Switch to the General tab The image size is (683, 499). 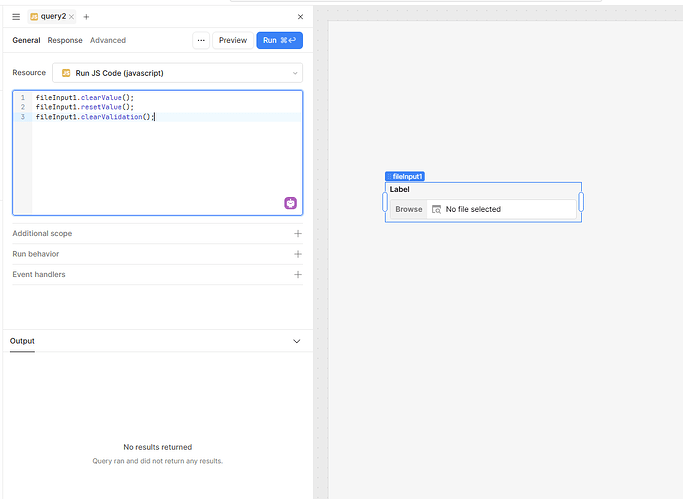26,40
